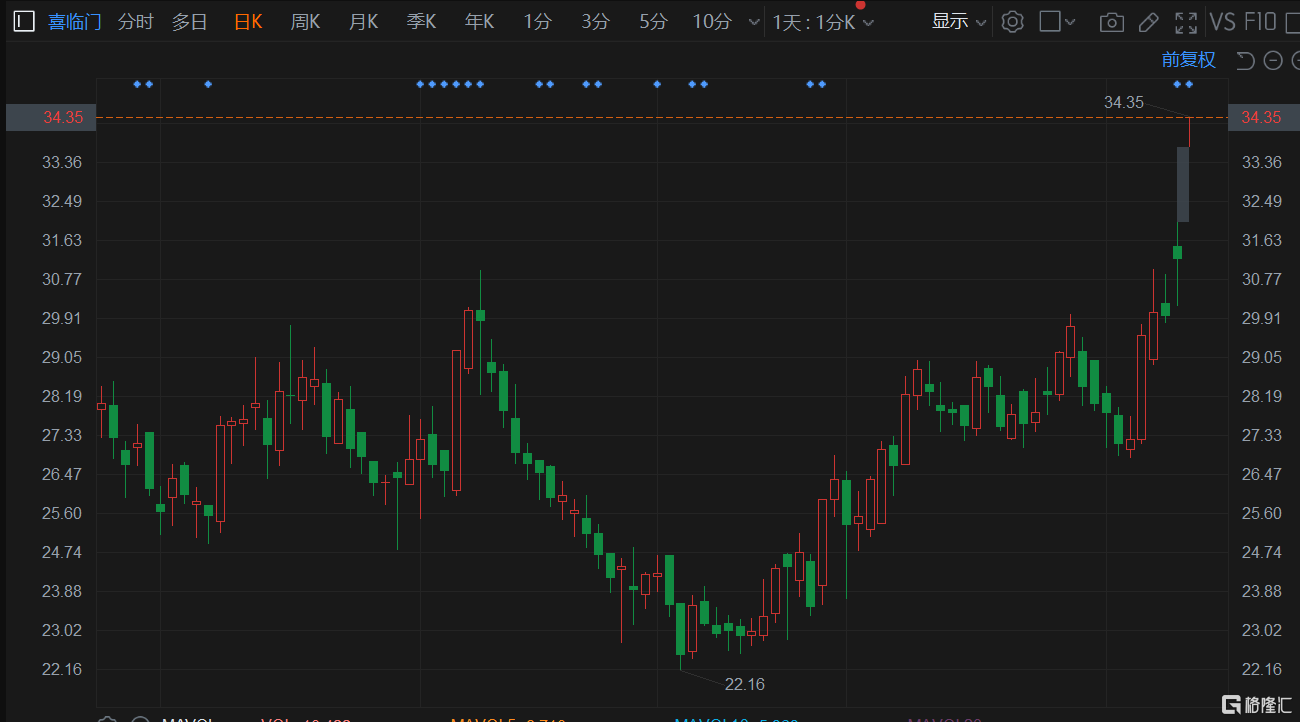Image resolution: width=1300 pixels, height=722 pixels.
Task: Click the 喜临门 stock name
Action: [x=75, y=21]
